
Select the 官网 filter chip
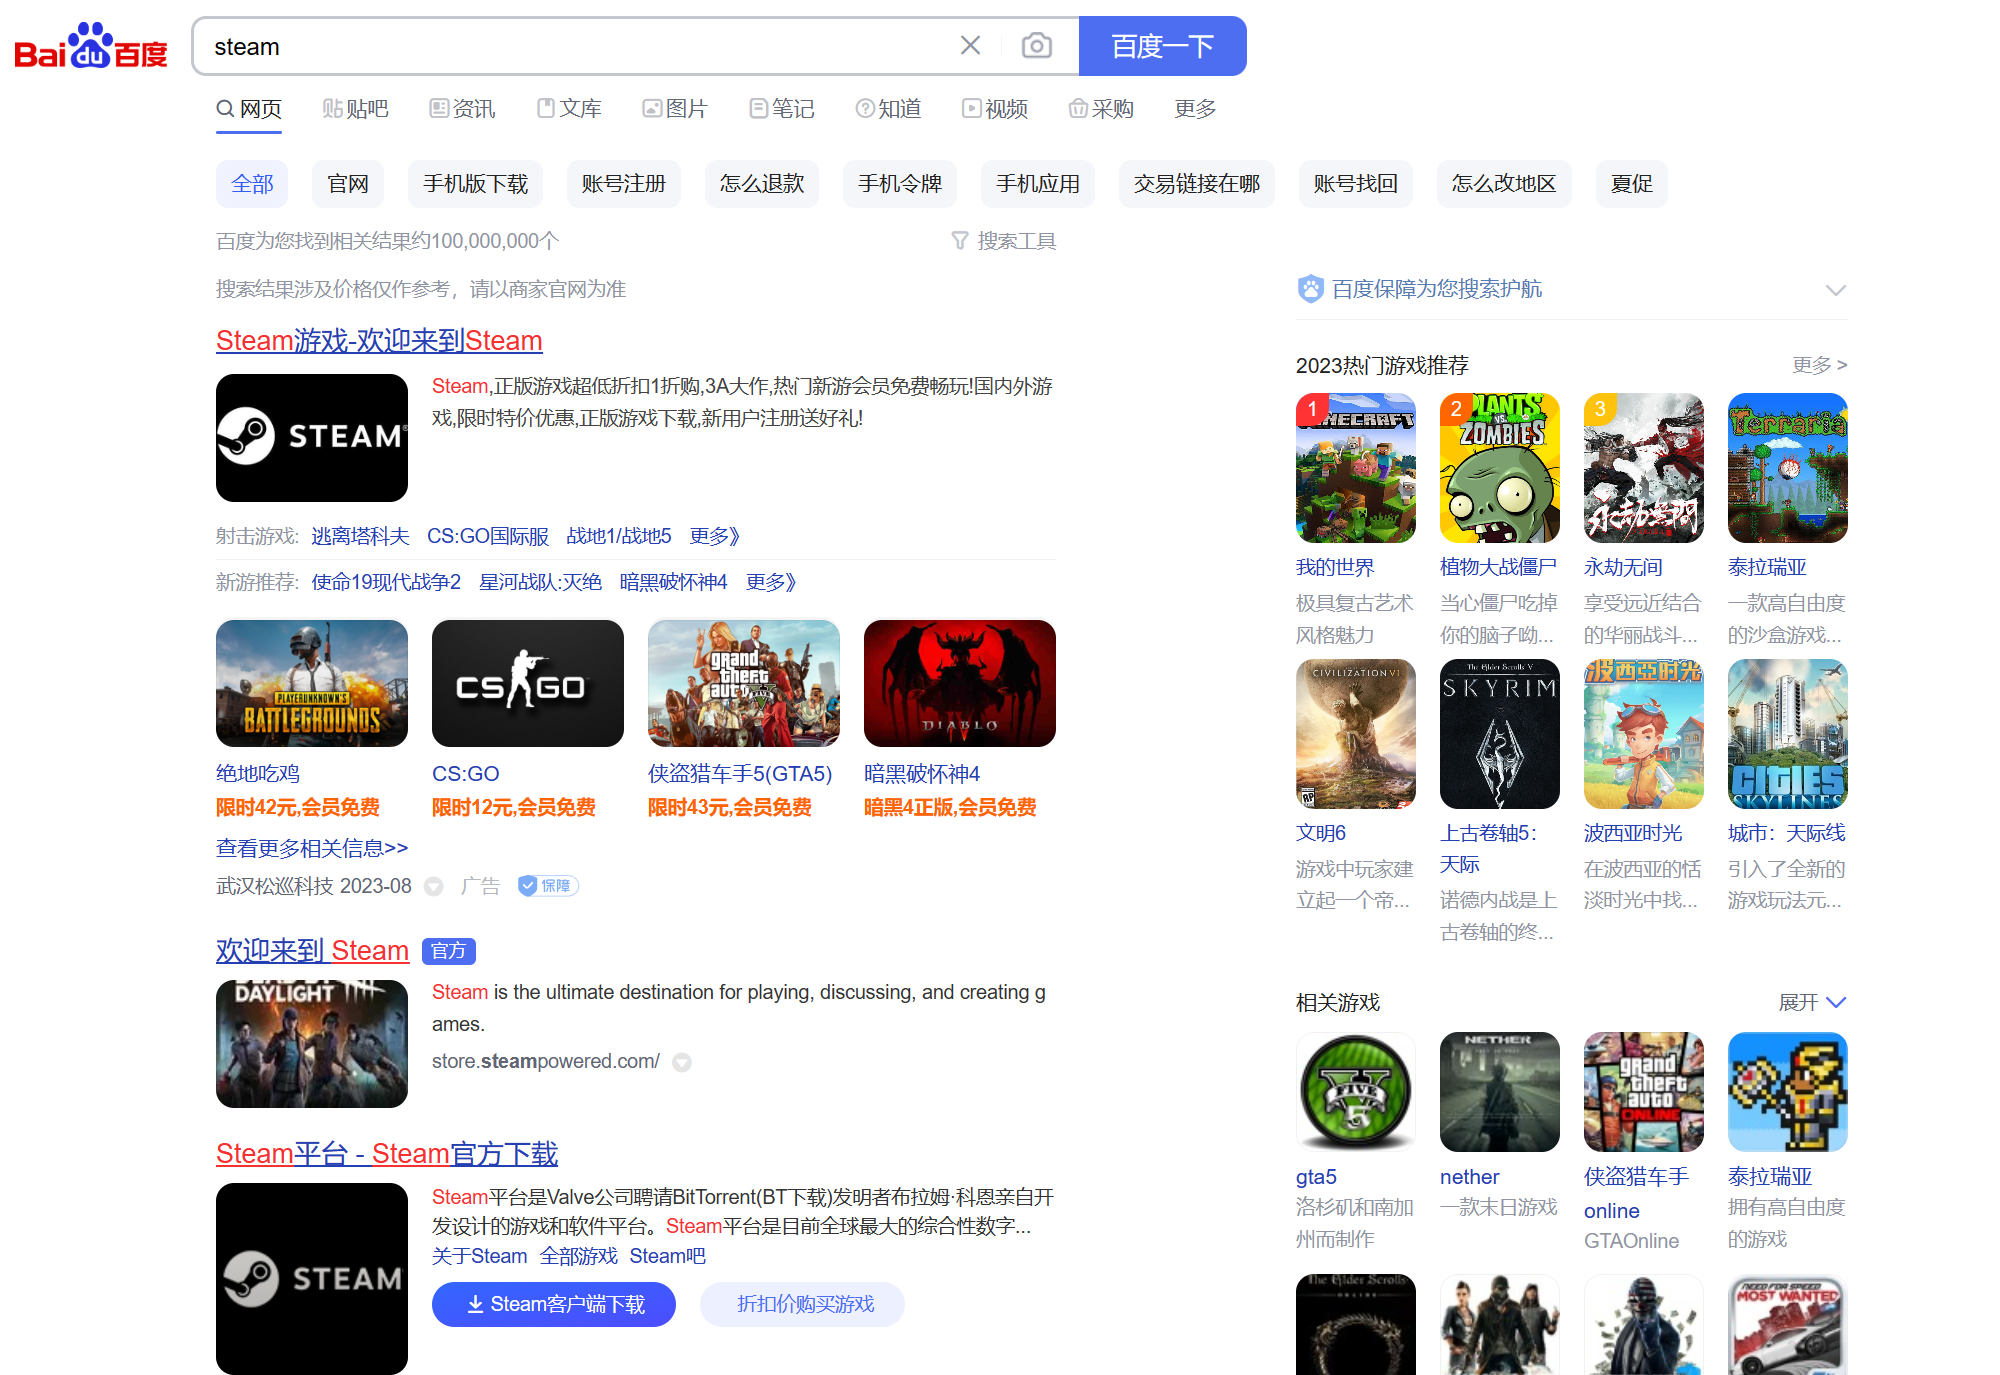(x=348, y=184)
